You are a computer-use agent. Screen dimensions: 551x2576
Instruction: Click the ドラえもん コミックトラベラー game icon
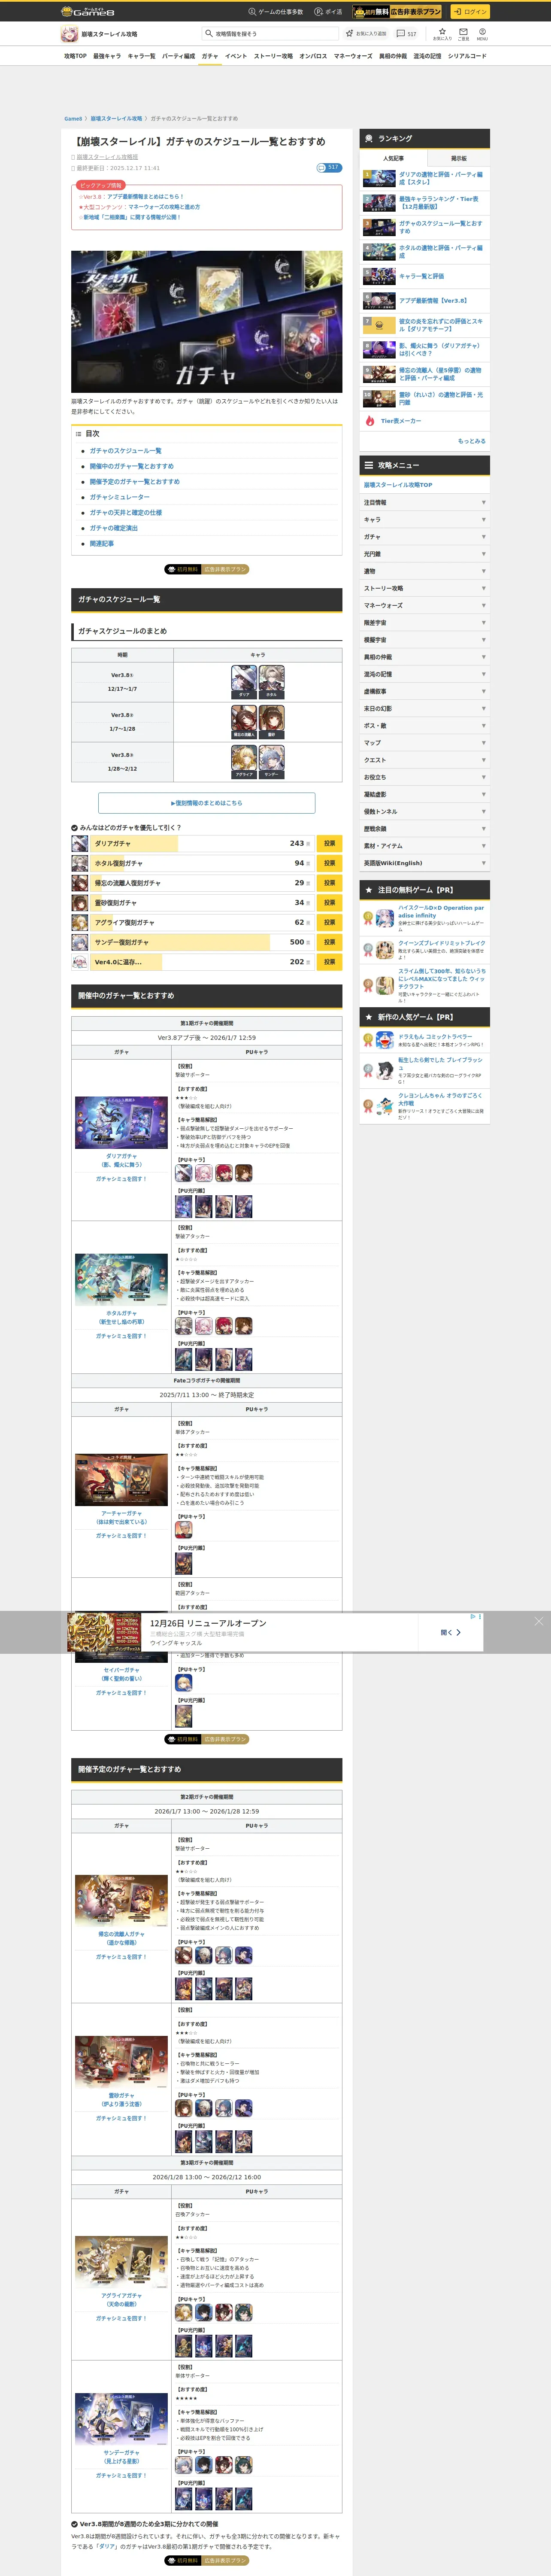point(384,1040)
